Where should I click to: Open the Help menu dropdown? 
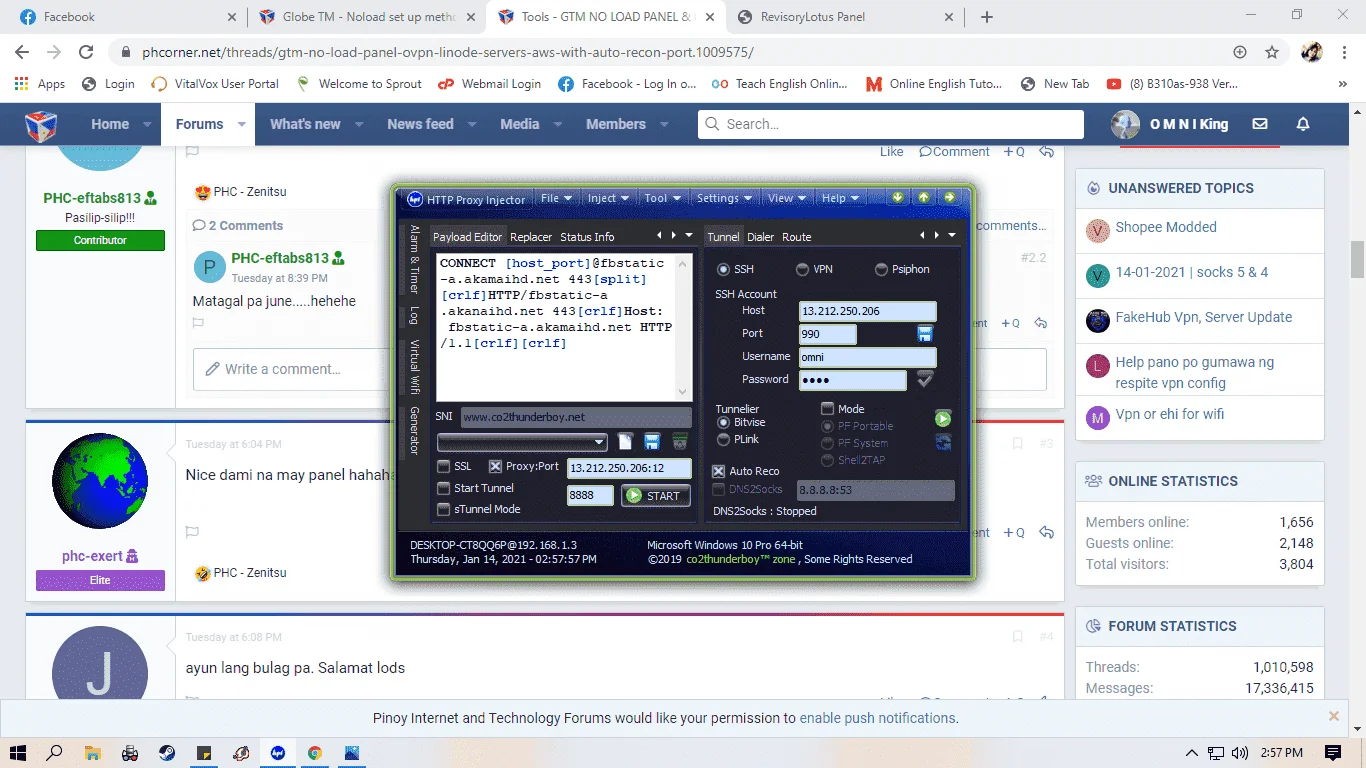[x=840, y=198]
